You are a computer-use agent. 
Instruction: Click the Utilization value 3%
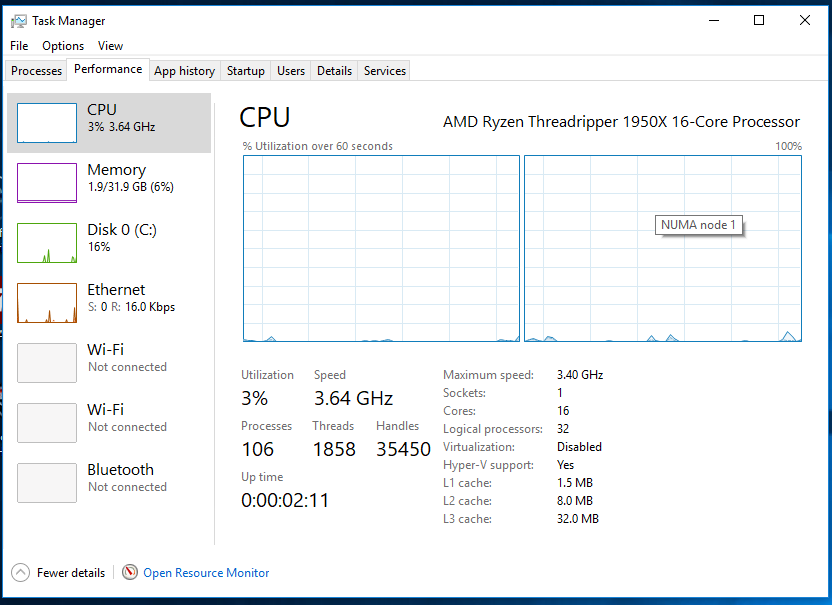[x=254, y=398]
